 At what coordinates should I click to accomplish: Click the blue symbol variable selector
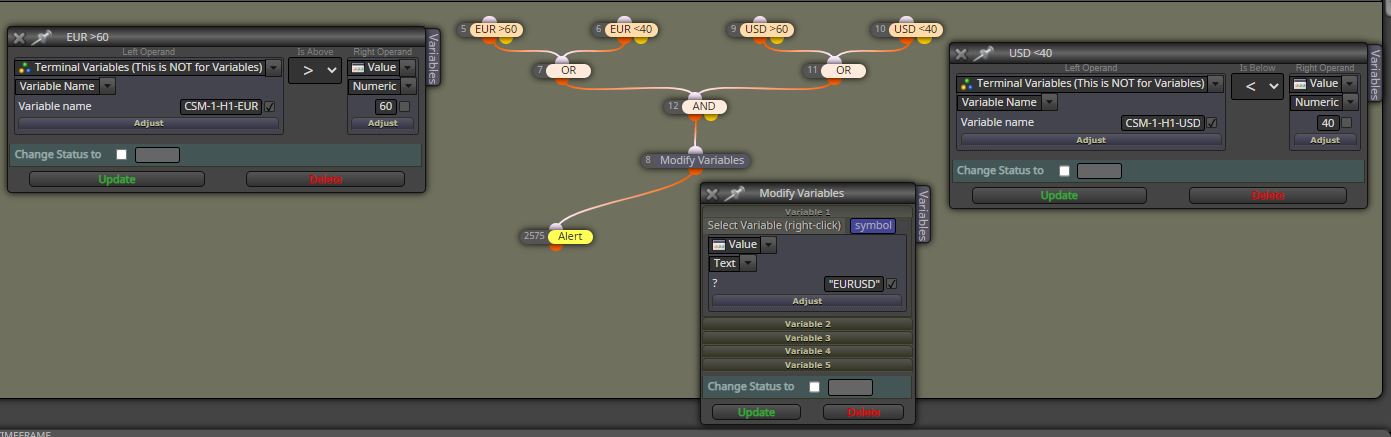tap(873, 226)
